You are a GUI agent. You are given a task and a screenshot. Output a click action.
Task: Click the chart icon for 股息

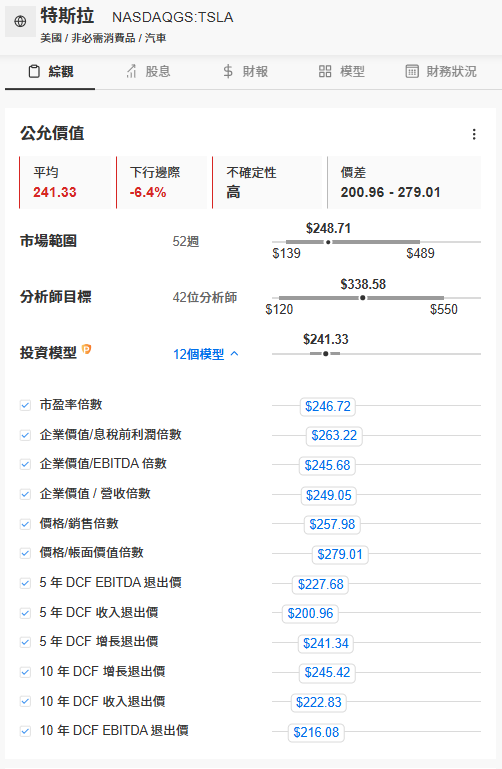131,72
